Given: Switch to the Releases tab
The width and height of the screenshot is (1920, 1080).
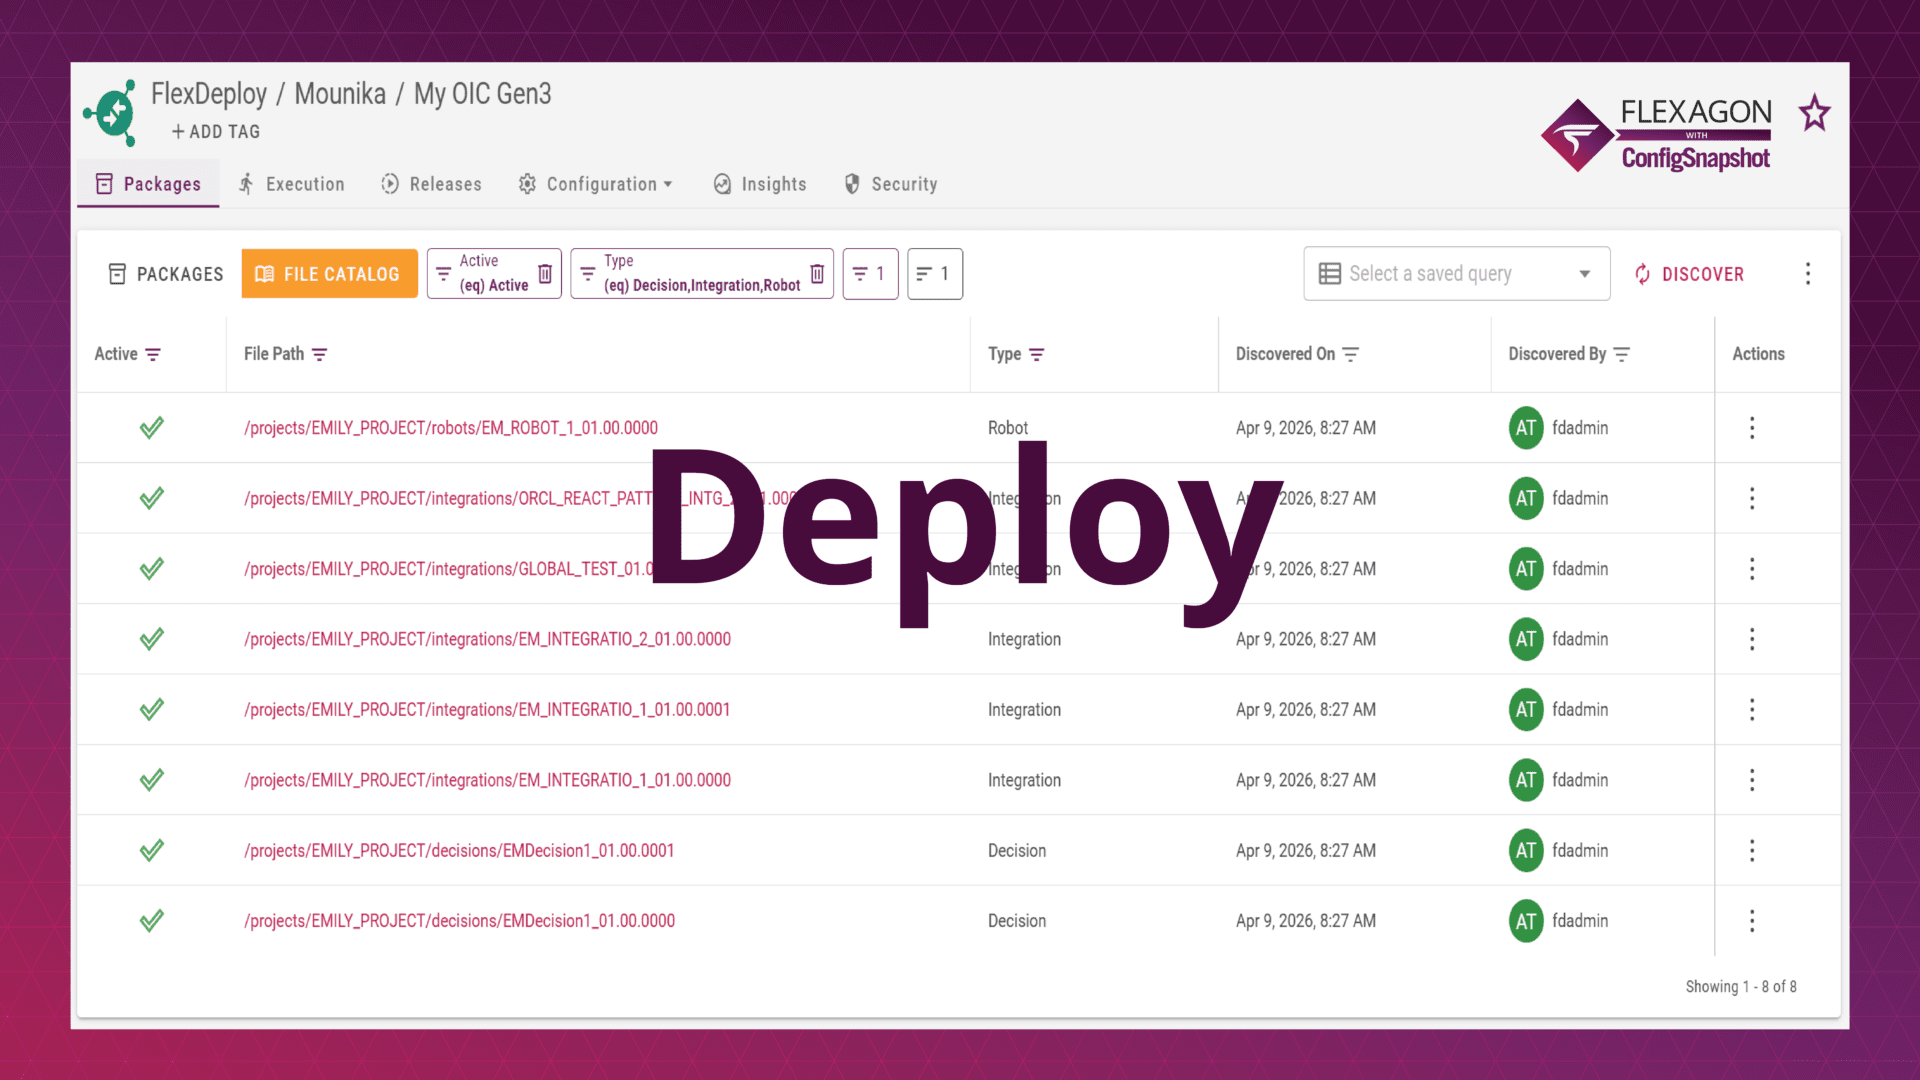Looking at the screenshot, I should (432, 184).
